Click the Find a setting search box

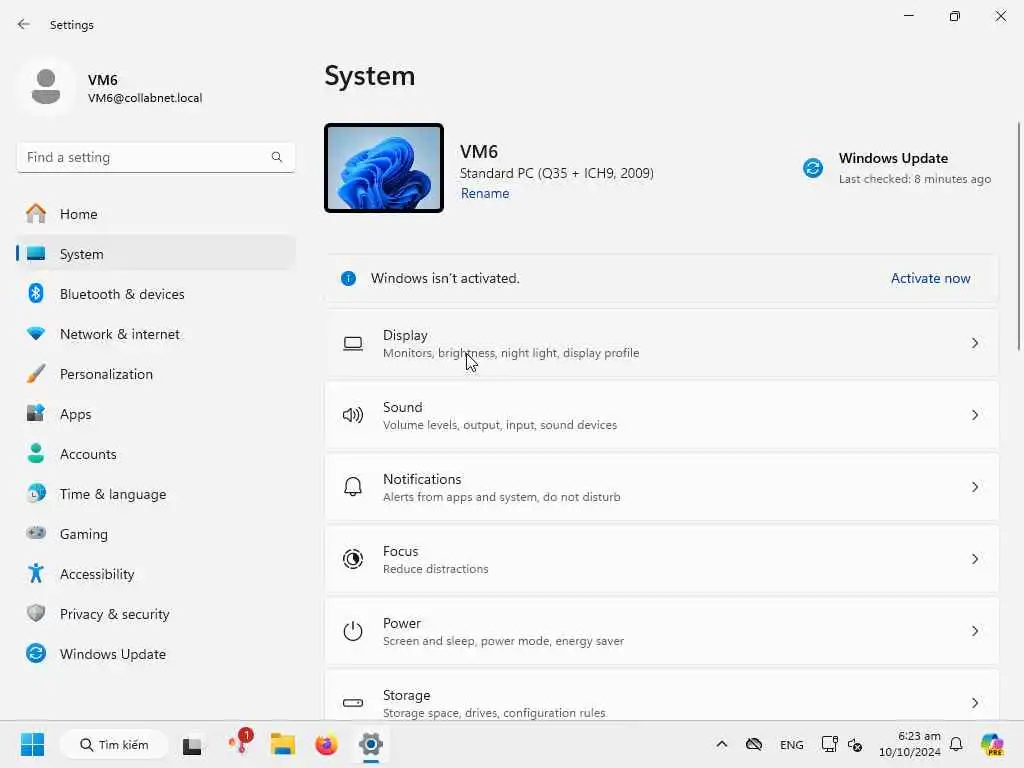pos(156,157)
